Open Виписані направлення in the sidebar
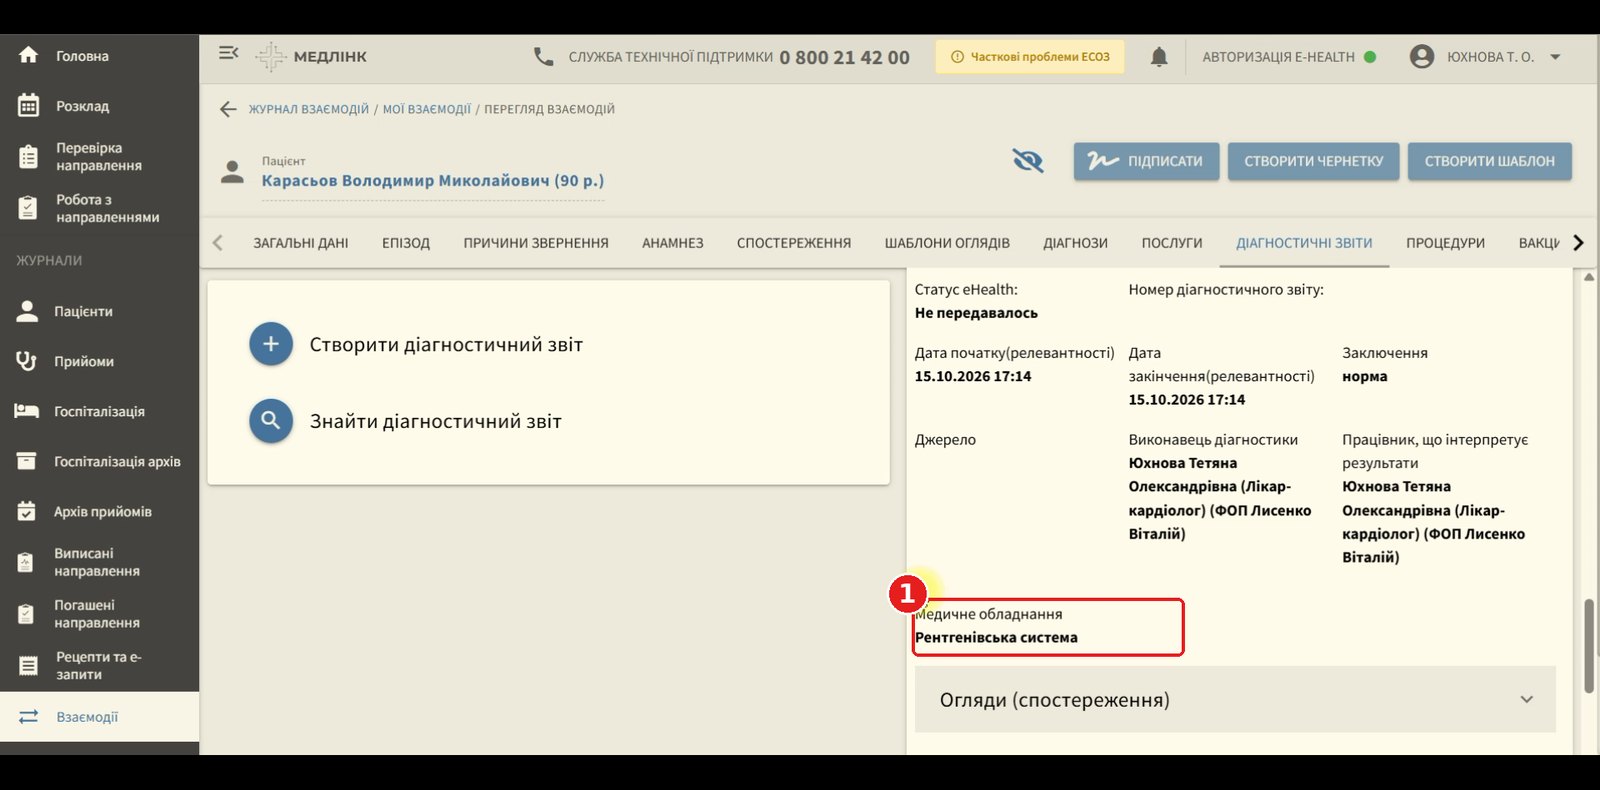 tap(99, 562)
